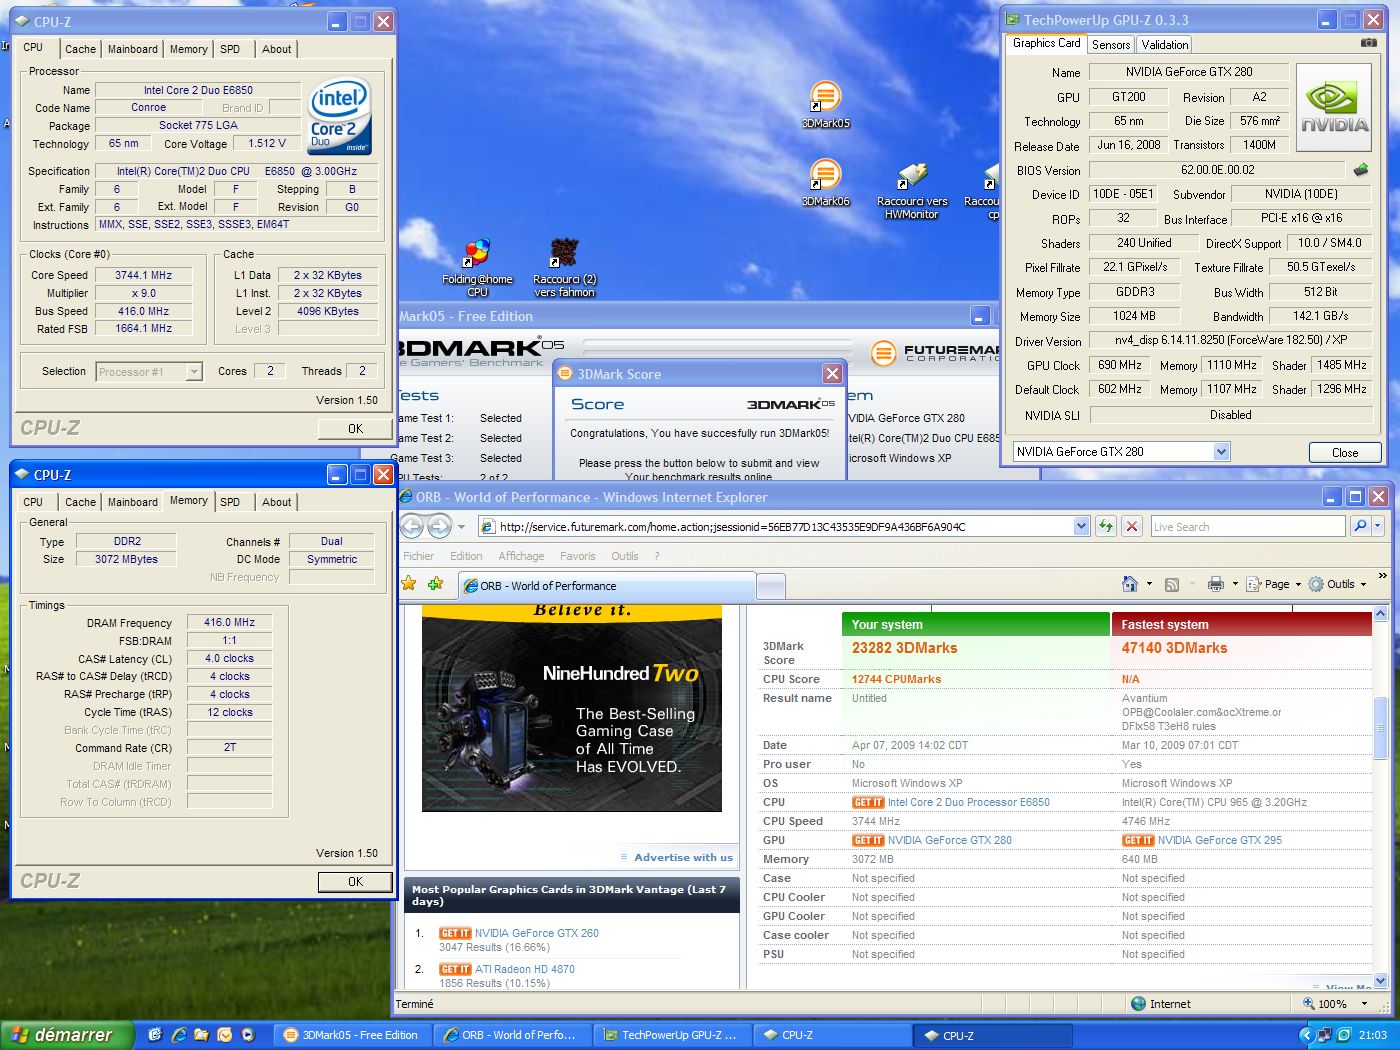Open recent pages dropdown beside forward button
The image size is (1400, 1050).
click(461, 526)
